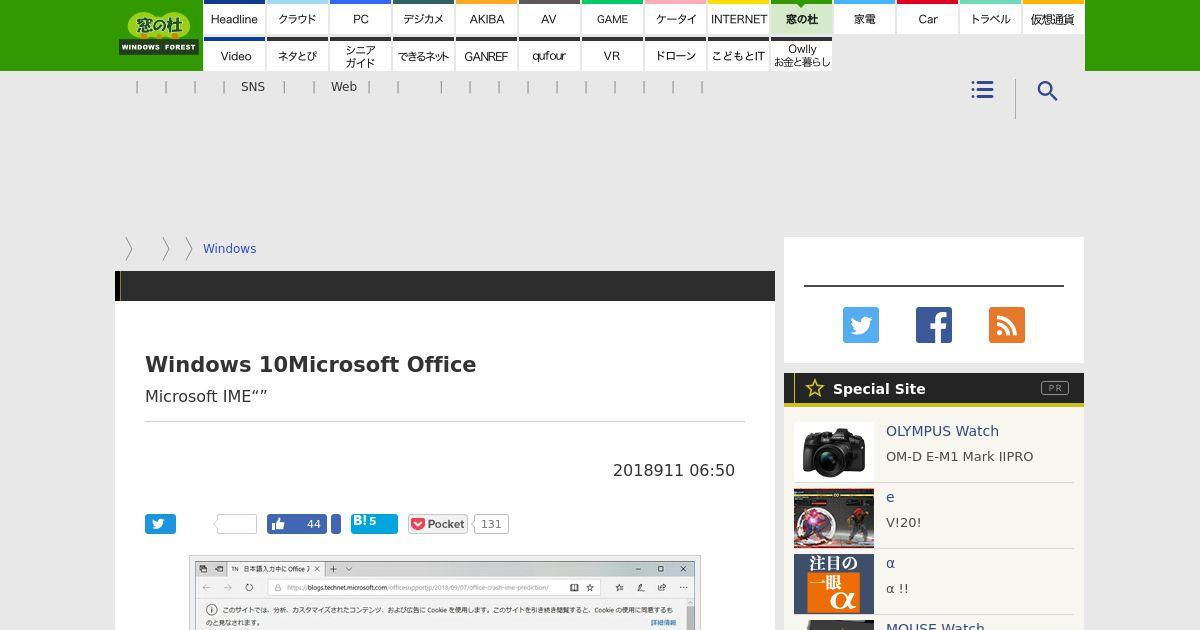Screen dimensions: 1200x630
Task: Open the Owlly お金と暮らし tab
Action: click(801, 55)
